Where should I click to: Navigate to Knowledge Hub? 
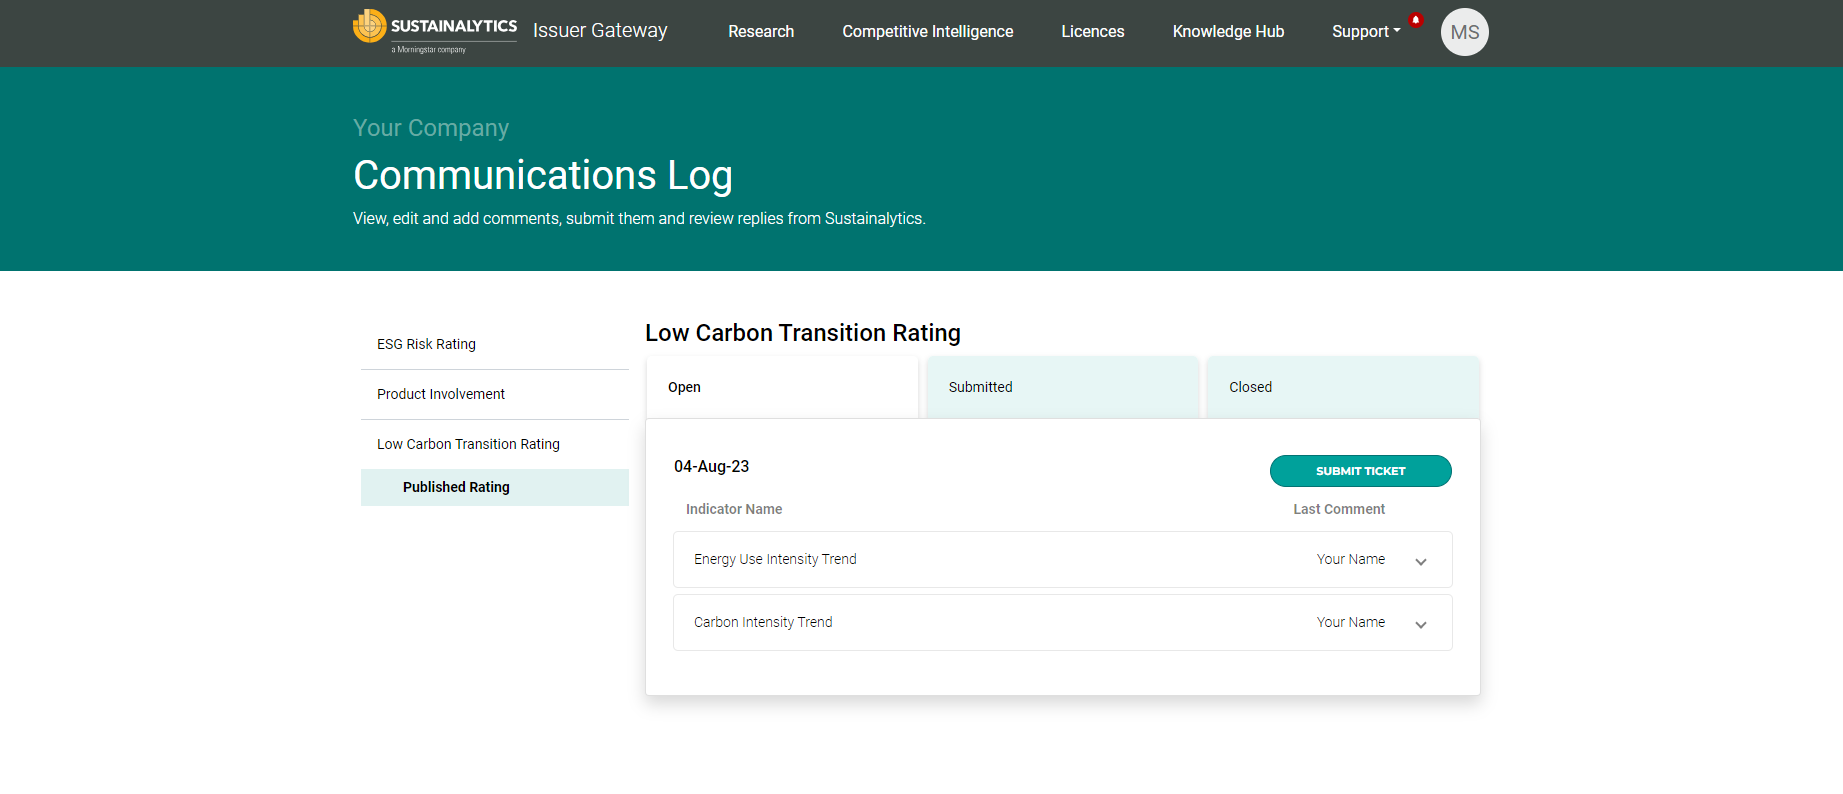click(1228, 31)
